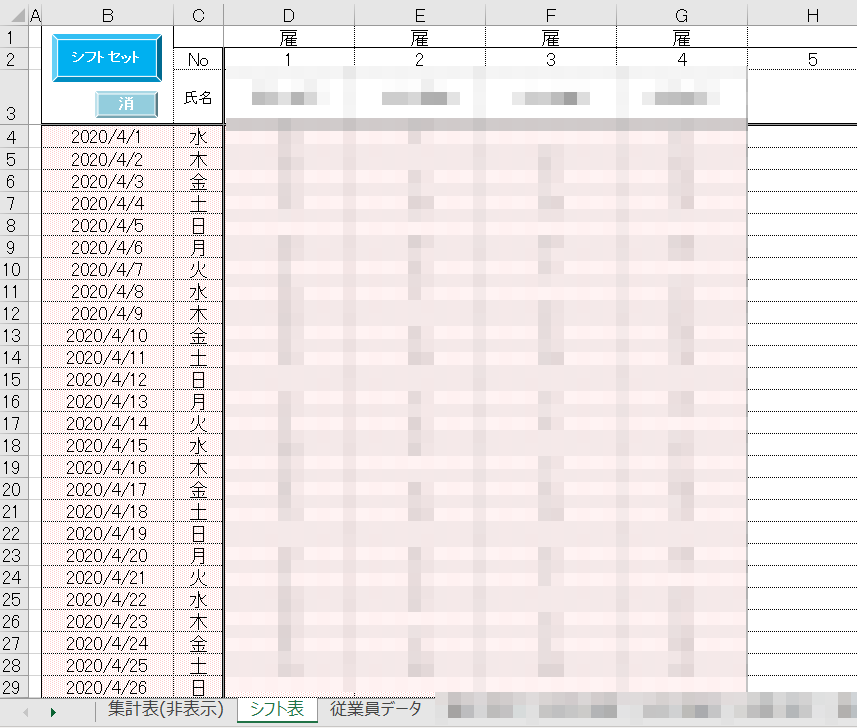
Task: Select the 雇 cell above No 1
Action: 288,39
